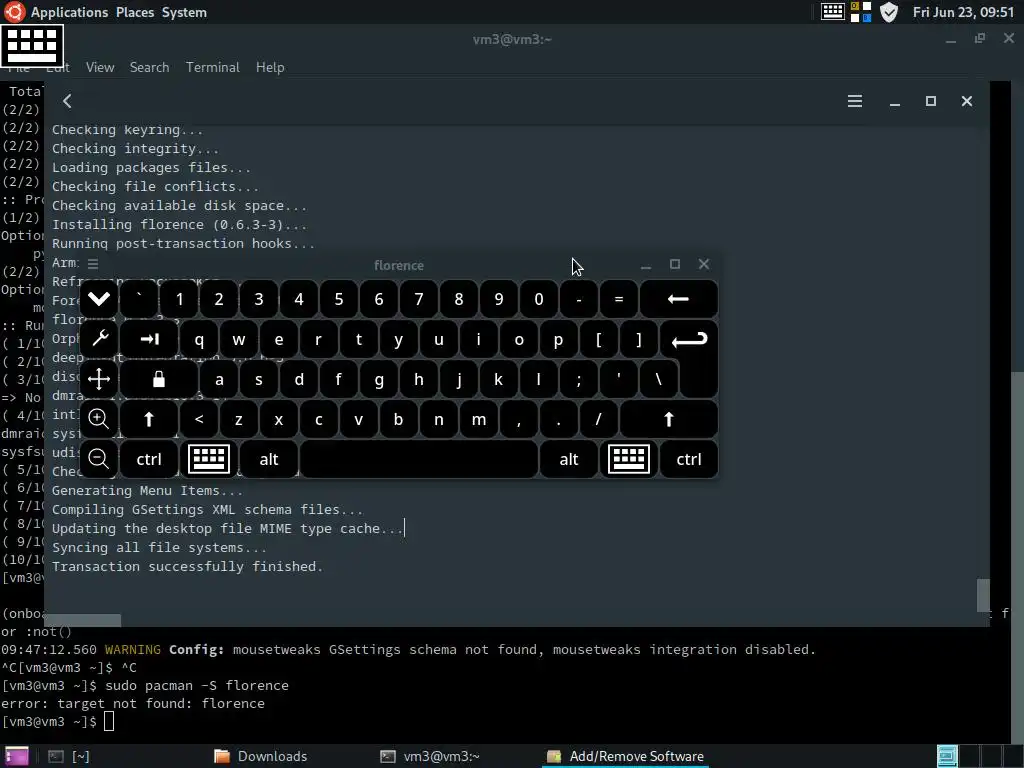Go back in Add/Remove Software
The width and height of the screenshot is (1024, 768).
(x=67, y=101)
